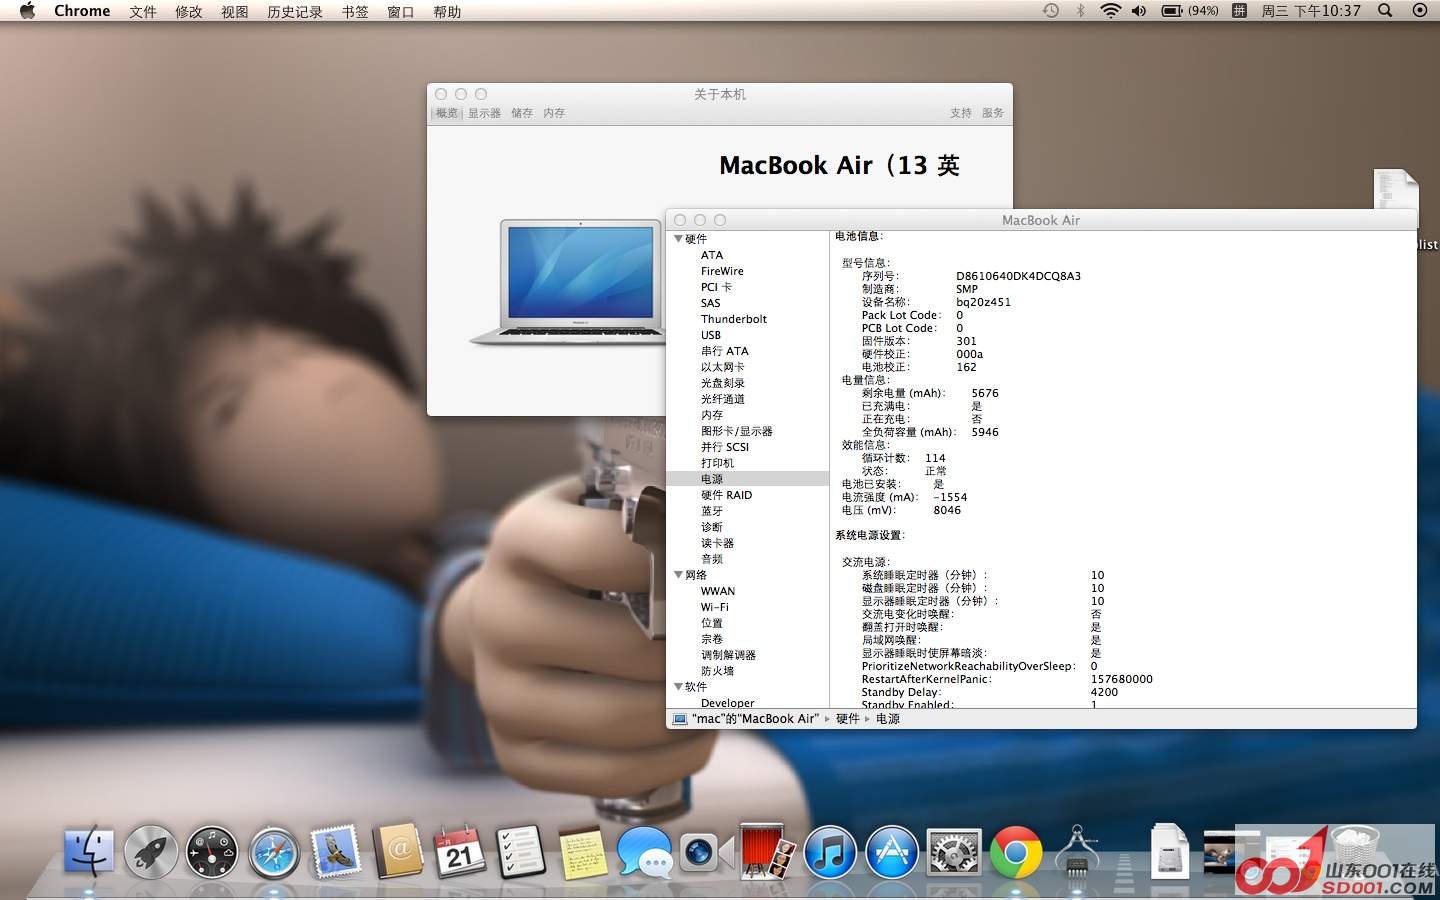
Task: Open the App Store icon in Dock
Action: click(892, 852)
